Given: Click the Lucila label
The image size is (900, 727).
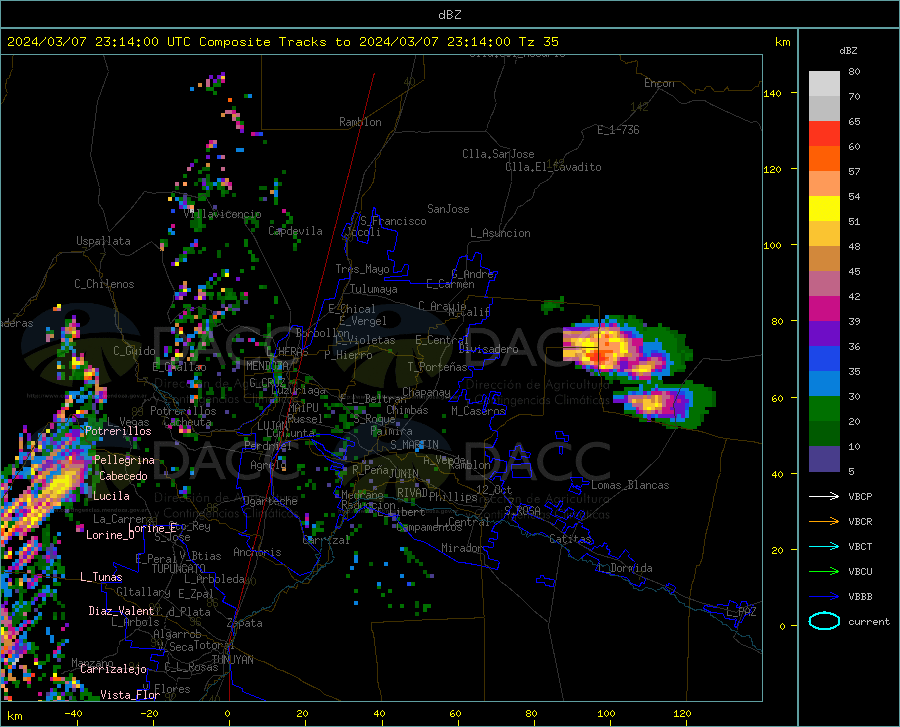Looking at the screenshot, I should point(111,496).
